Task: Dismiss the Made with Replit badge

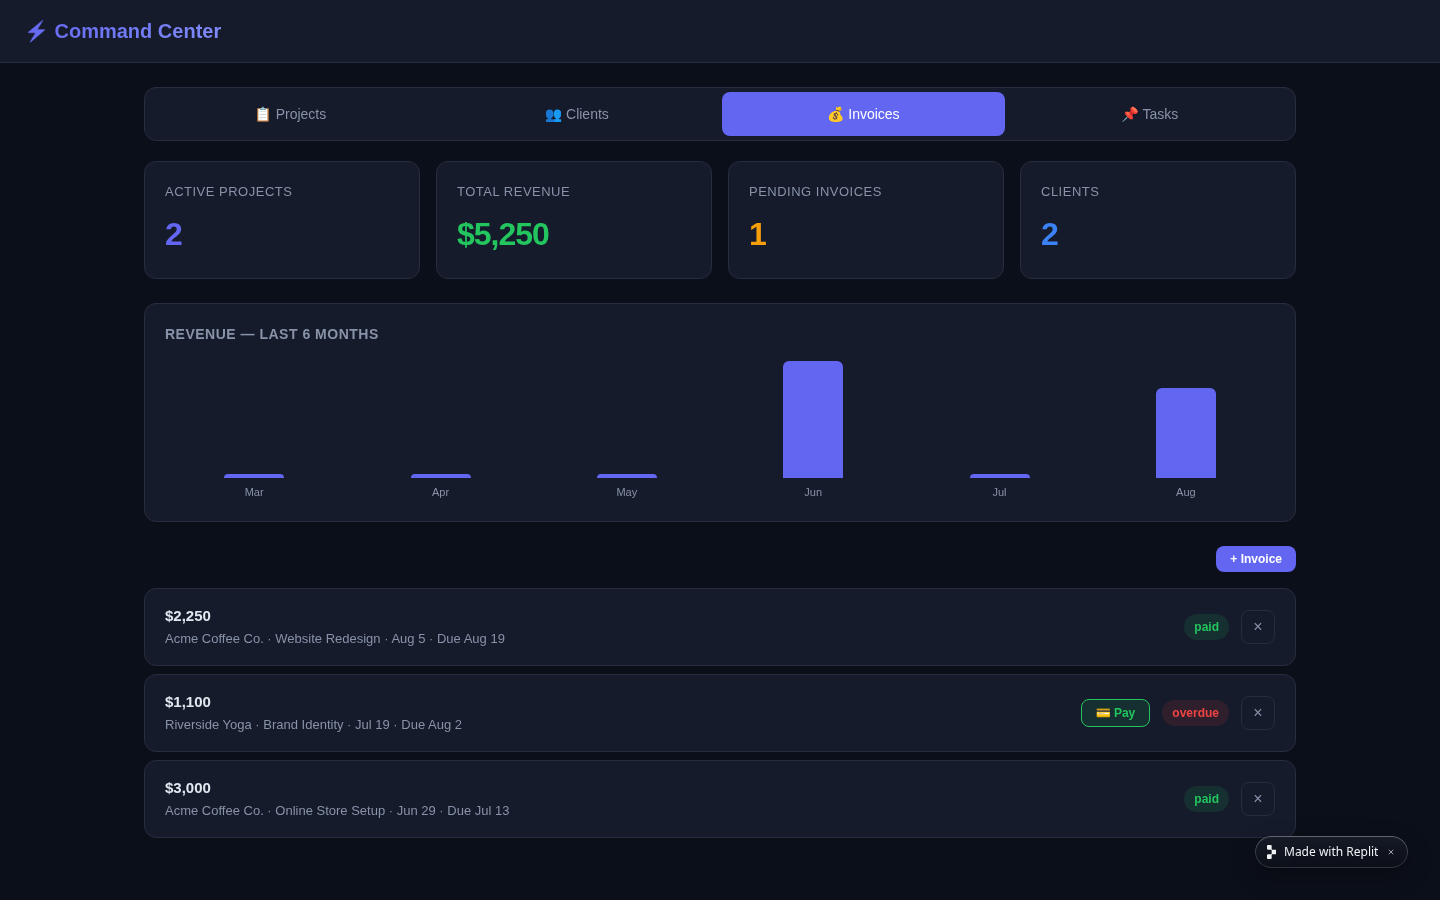Action: (x=1391, y=852)
